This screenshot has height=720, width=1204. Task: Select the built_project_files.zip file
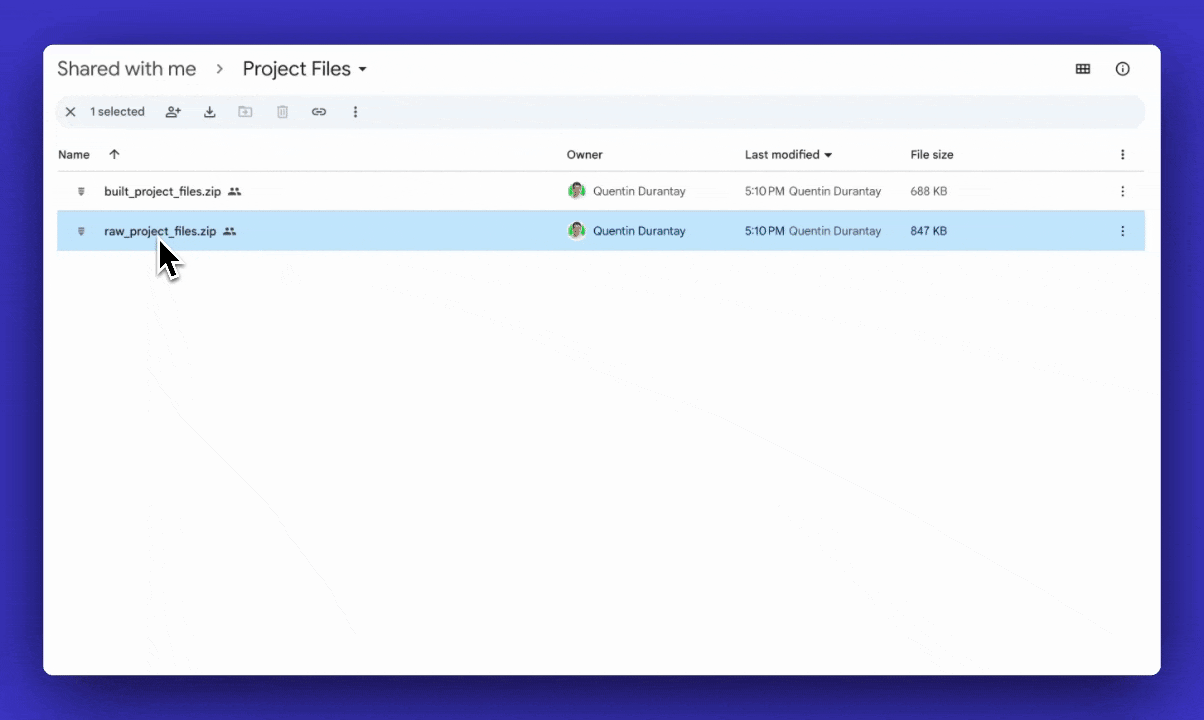[162, 191]
